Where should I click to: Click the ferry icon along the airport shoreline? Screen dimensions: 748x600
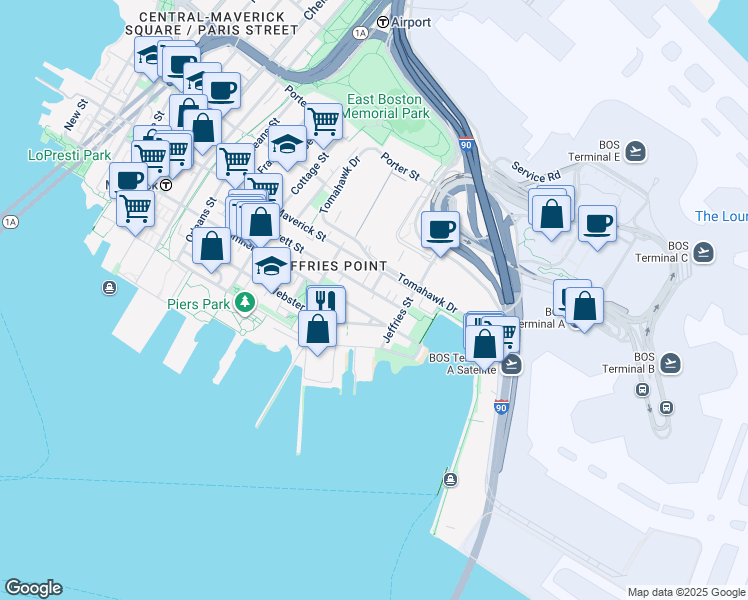pyautogui.click(x=451, y=479)
